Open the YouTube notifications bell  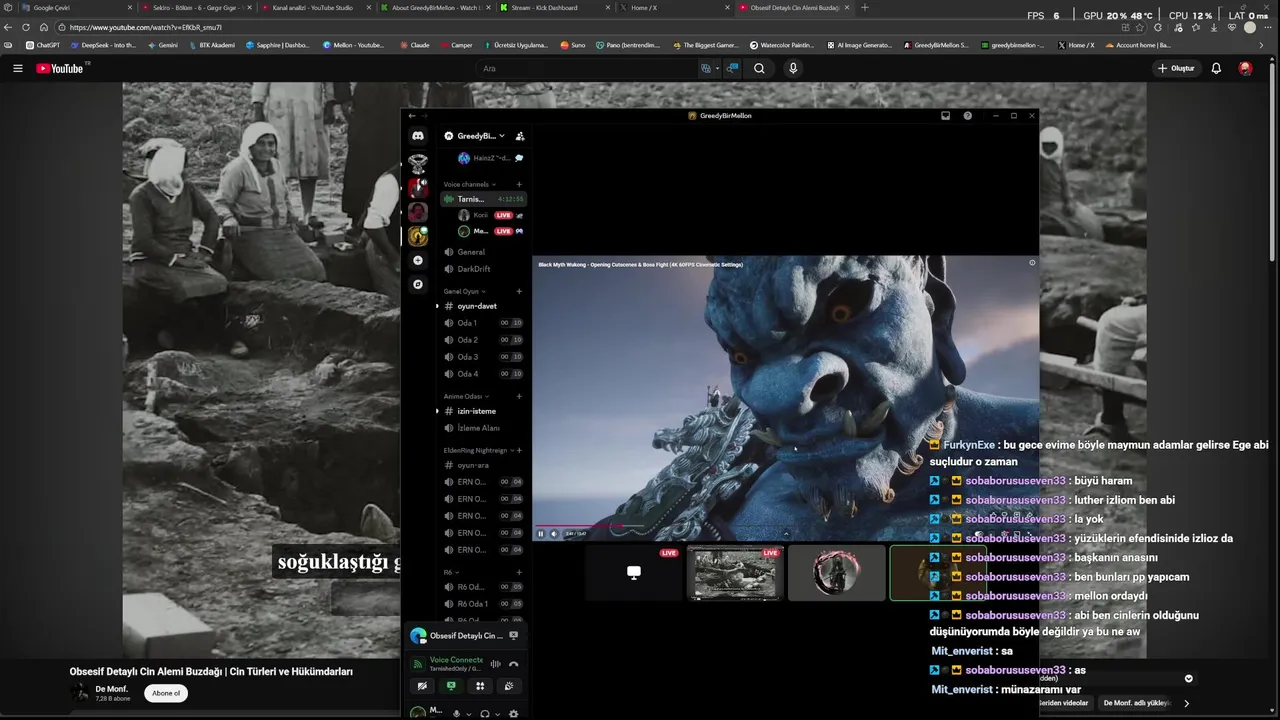click(1216, 68)
